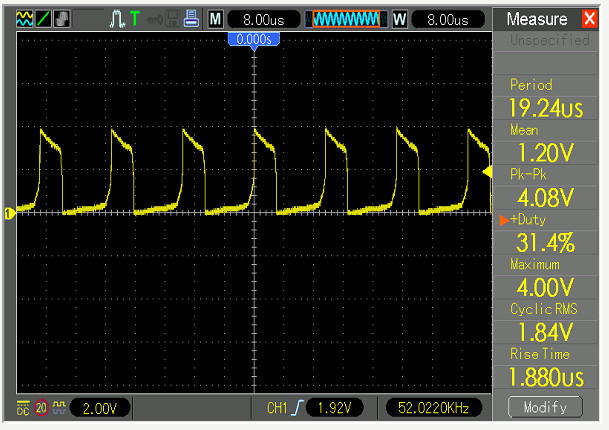Select the 2.00V vertical scale field
This screenshot has width=609, height=430.
coord(101,408)
